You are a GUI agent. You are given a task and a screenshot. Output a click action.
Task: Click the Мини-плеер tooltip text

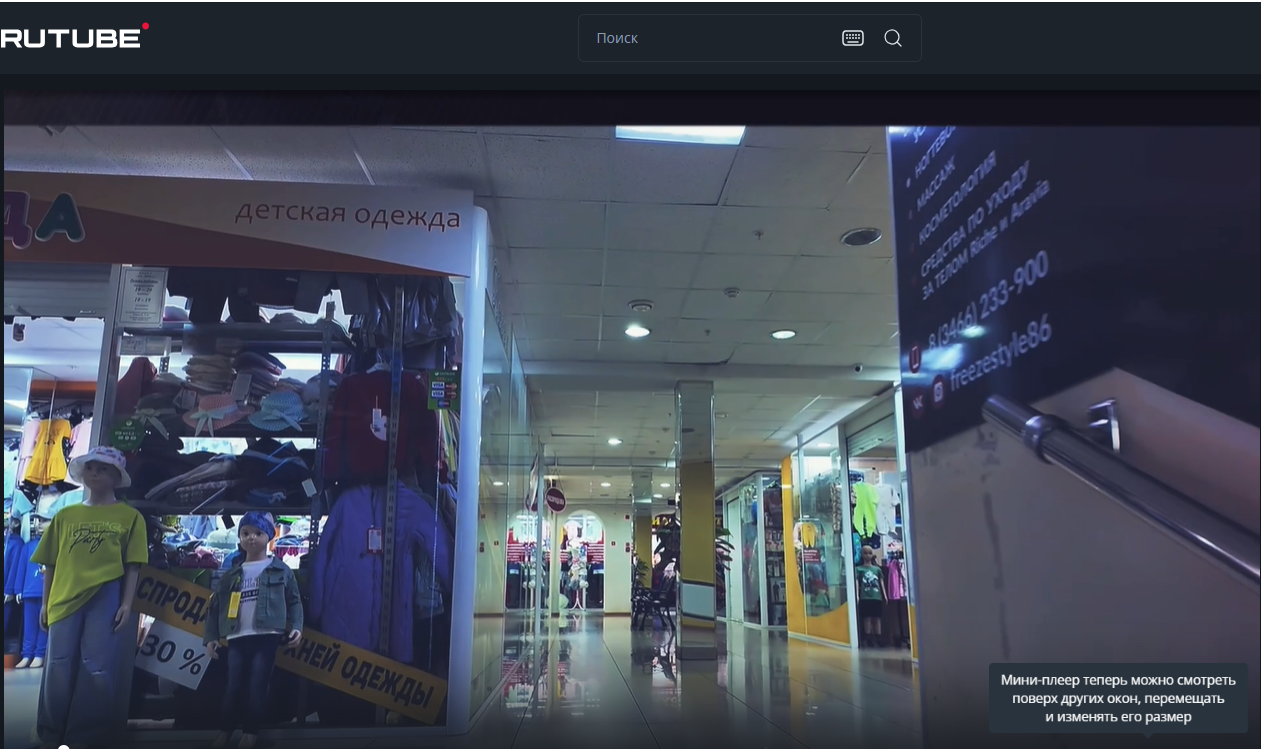click(x=1118, y=698)
